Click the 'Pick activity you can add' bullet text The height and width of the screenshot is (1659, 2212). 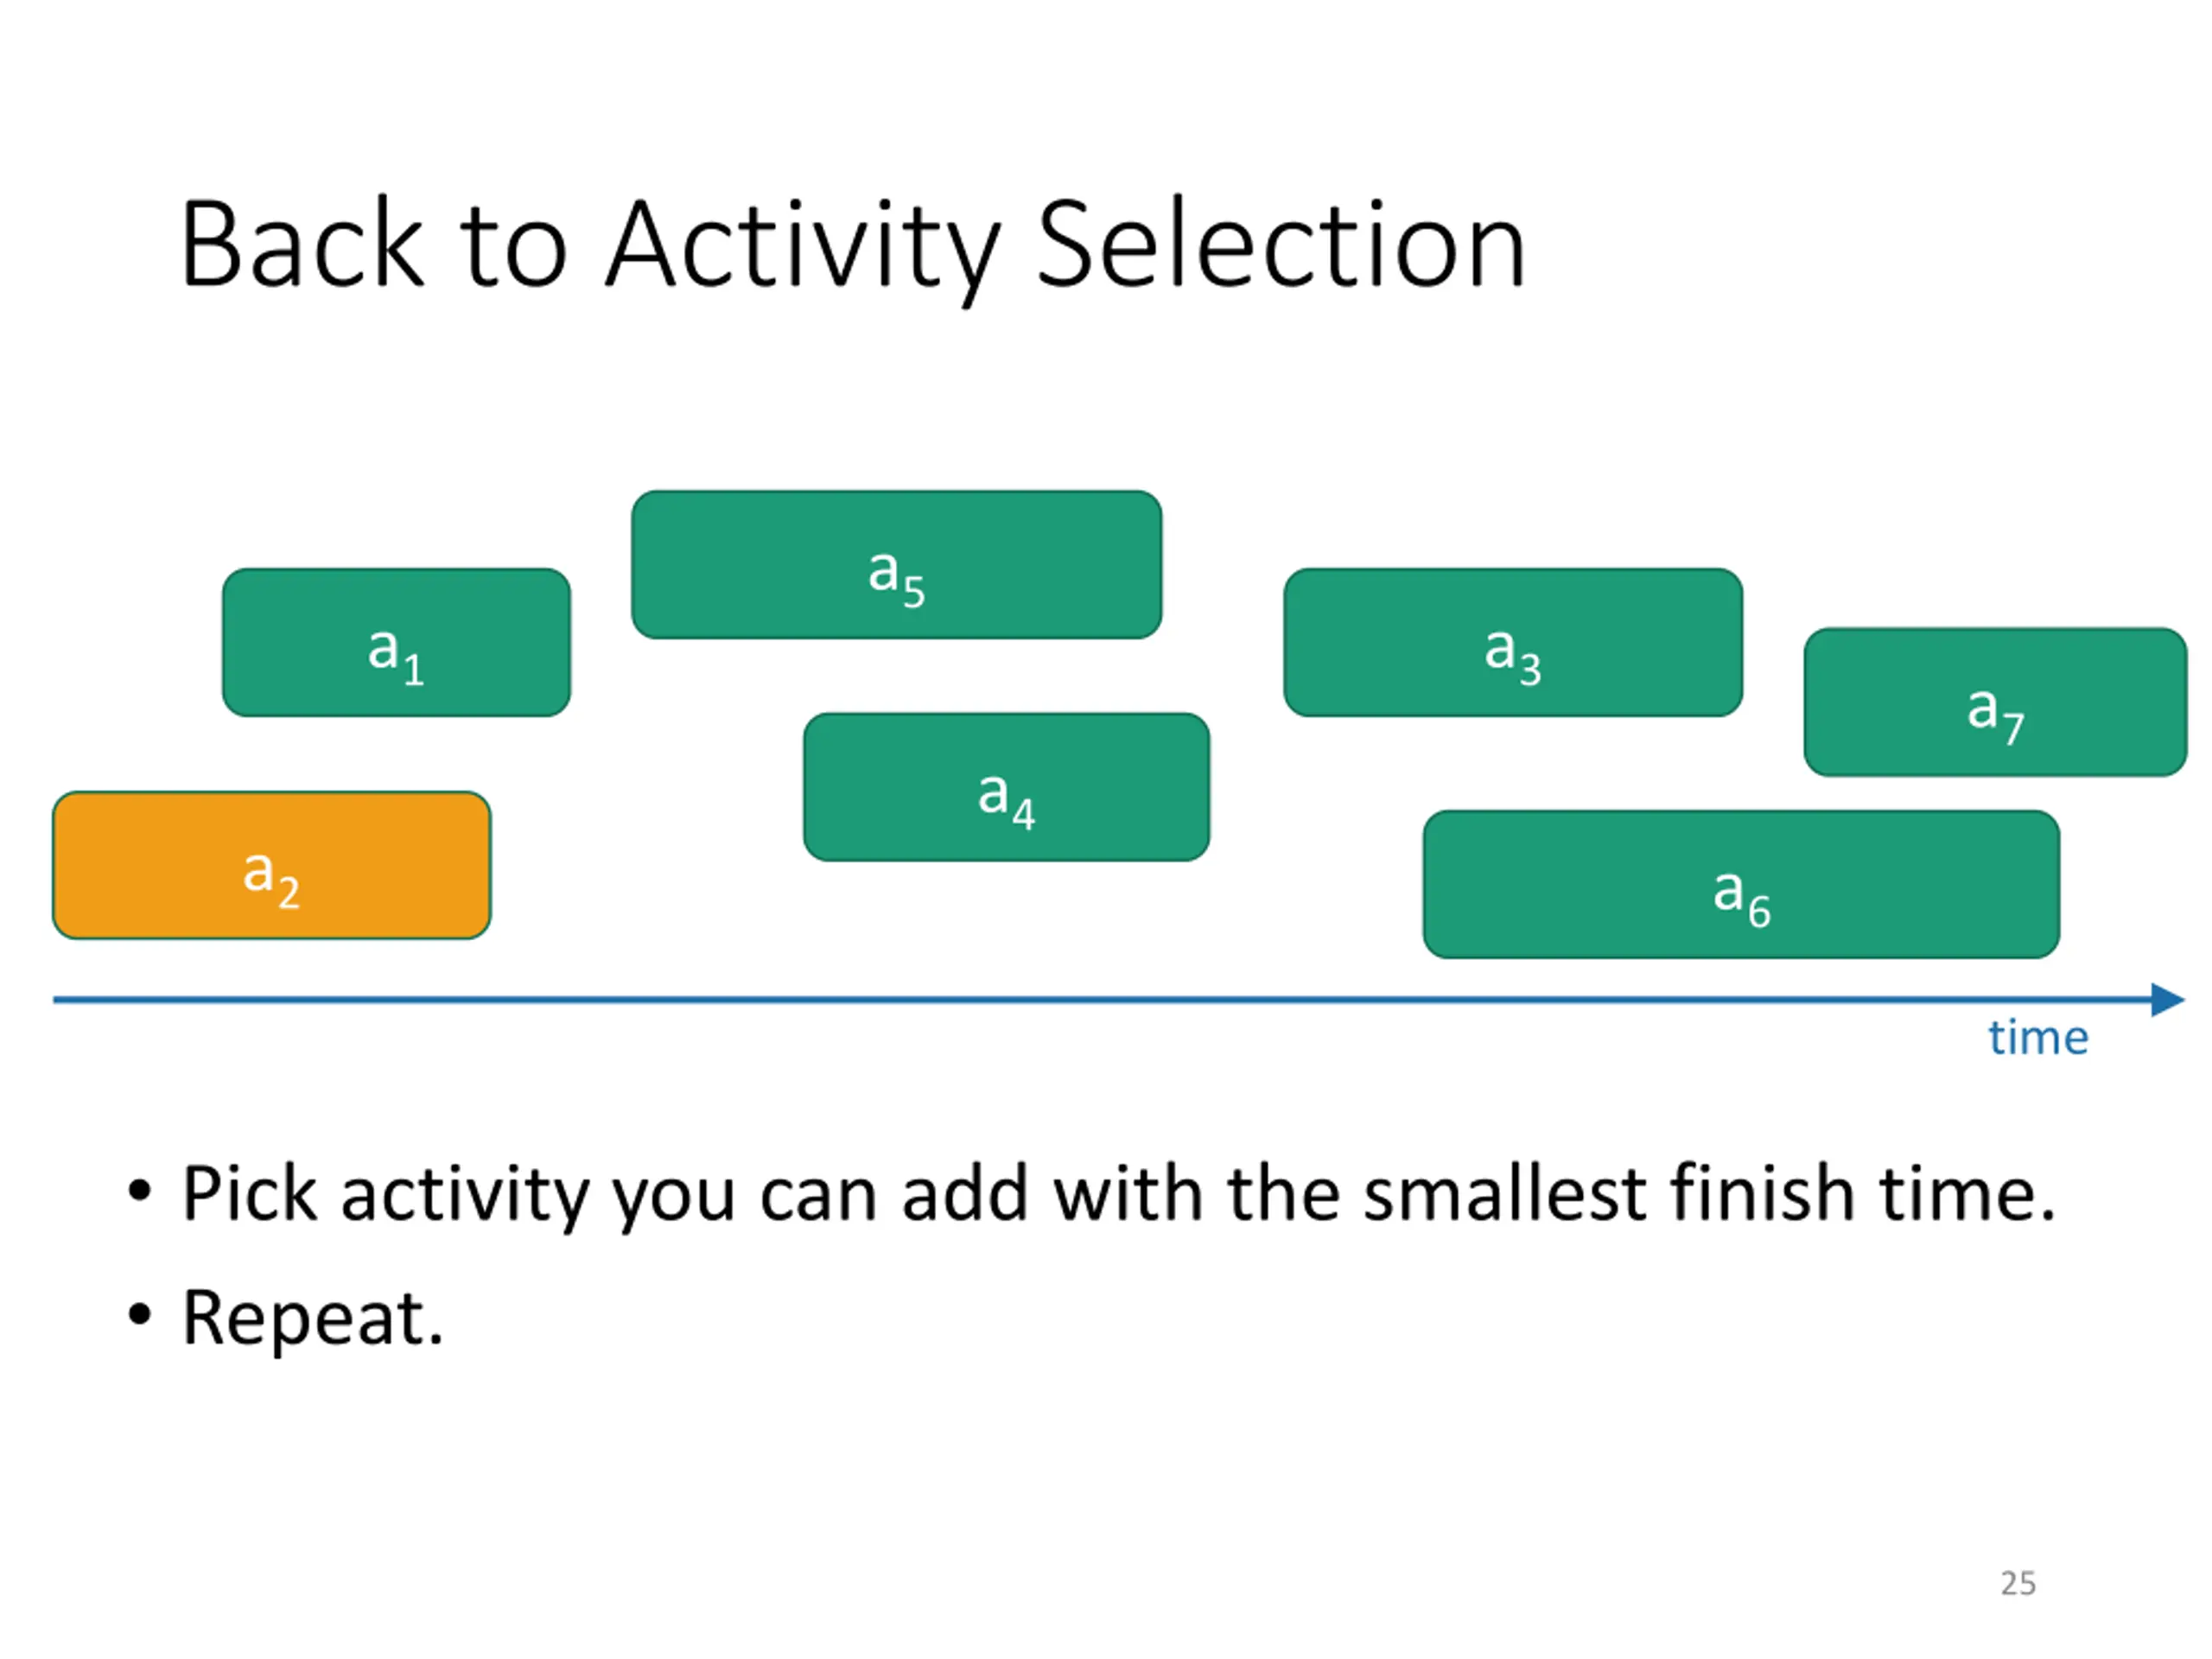click(x=1118, y=1194)
